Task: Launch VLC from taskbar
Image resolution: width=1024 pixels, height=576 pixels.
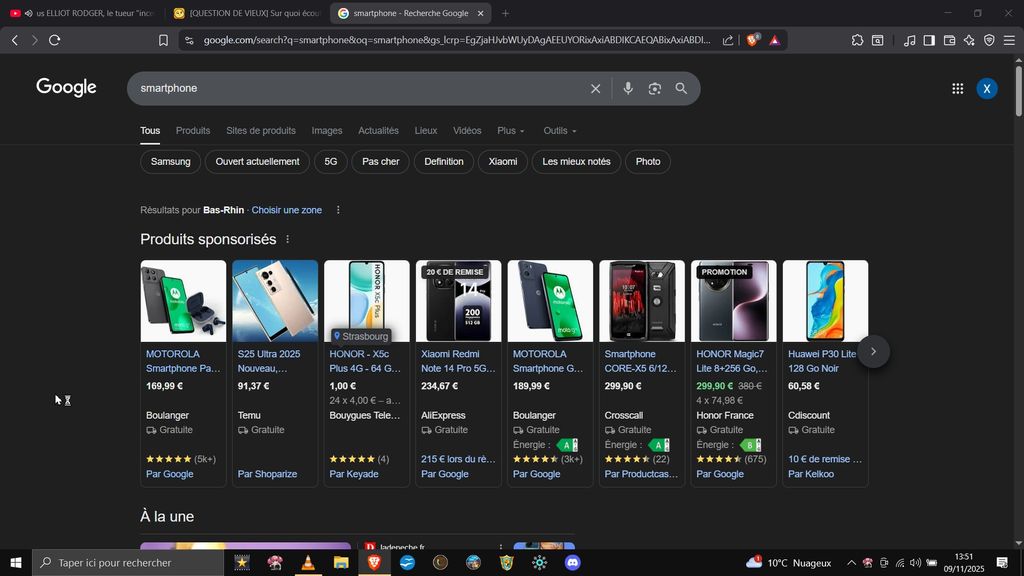Action: (307, 563)
